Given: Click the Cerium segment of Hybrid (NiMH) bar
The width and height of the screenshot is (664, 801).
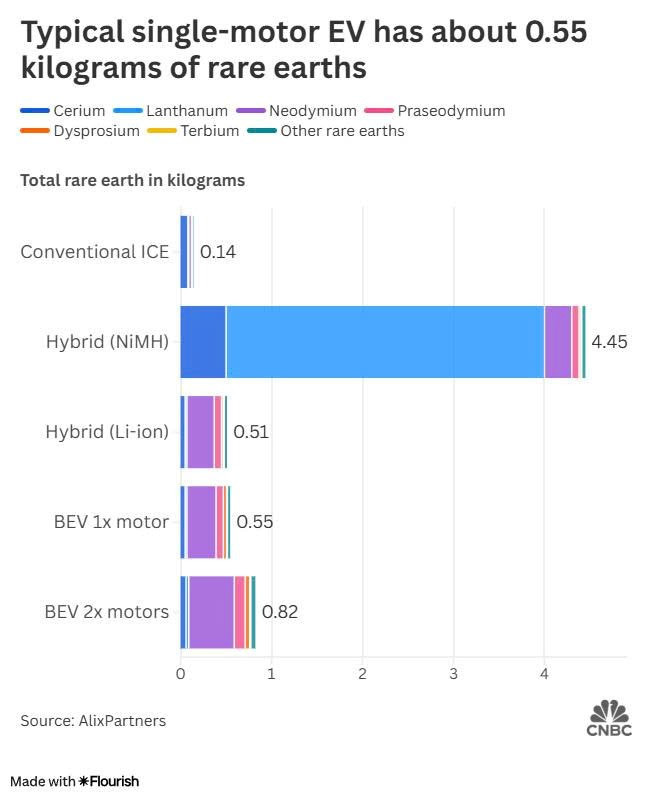Looking at the screenshot, I should pos(203,342).
